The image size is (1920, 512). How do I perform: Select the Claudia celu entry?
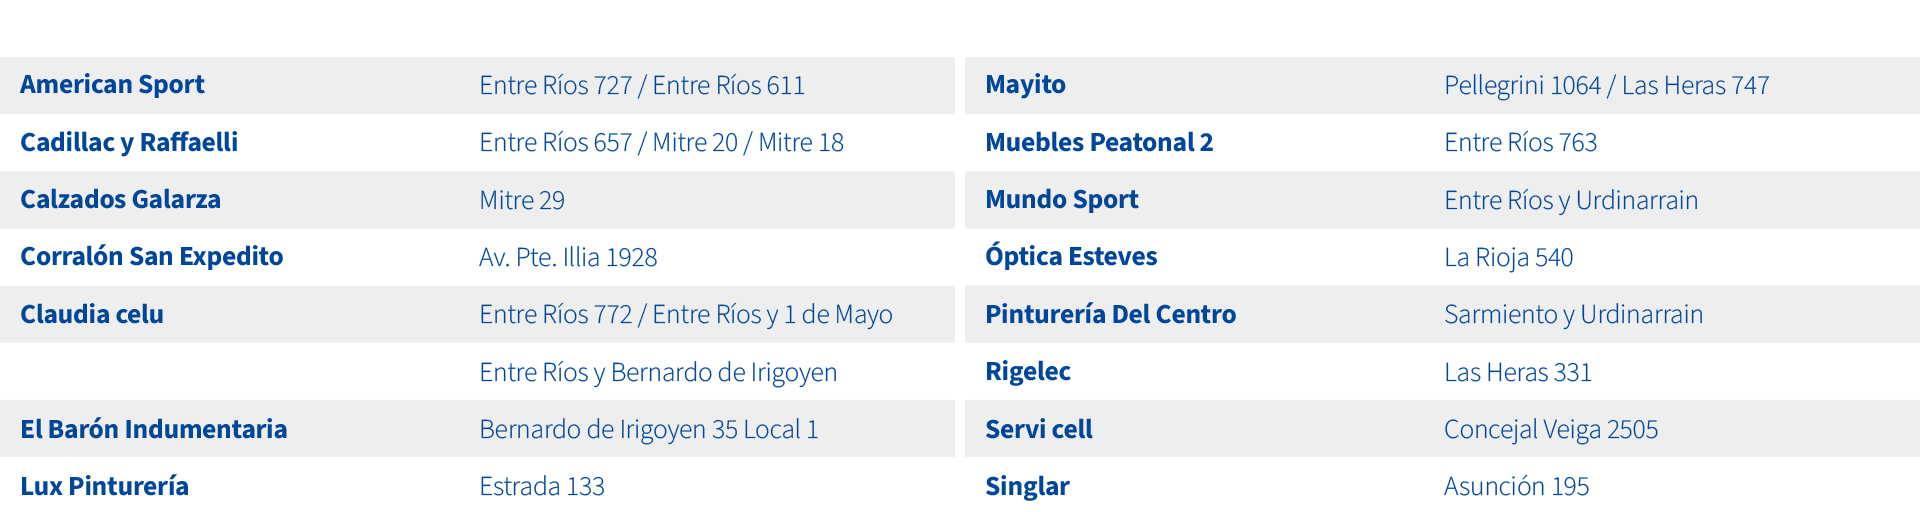[92, 314]
